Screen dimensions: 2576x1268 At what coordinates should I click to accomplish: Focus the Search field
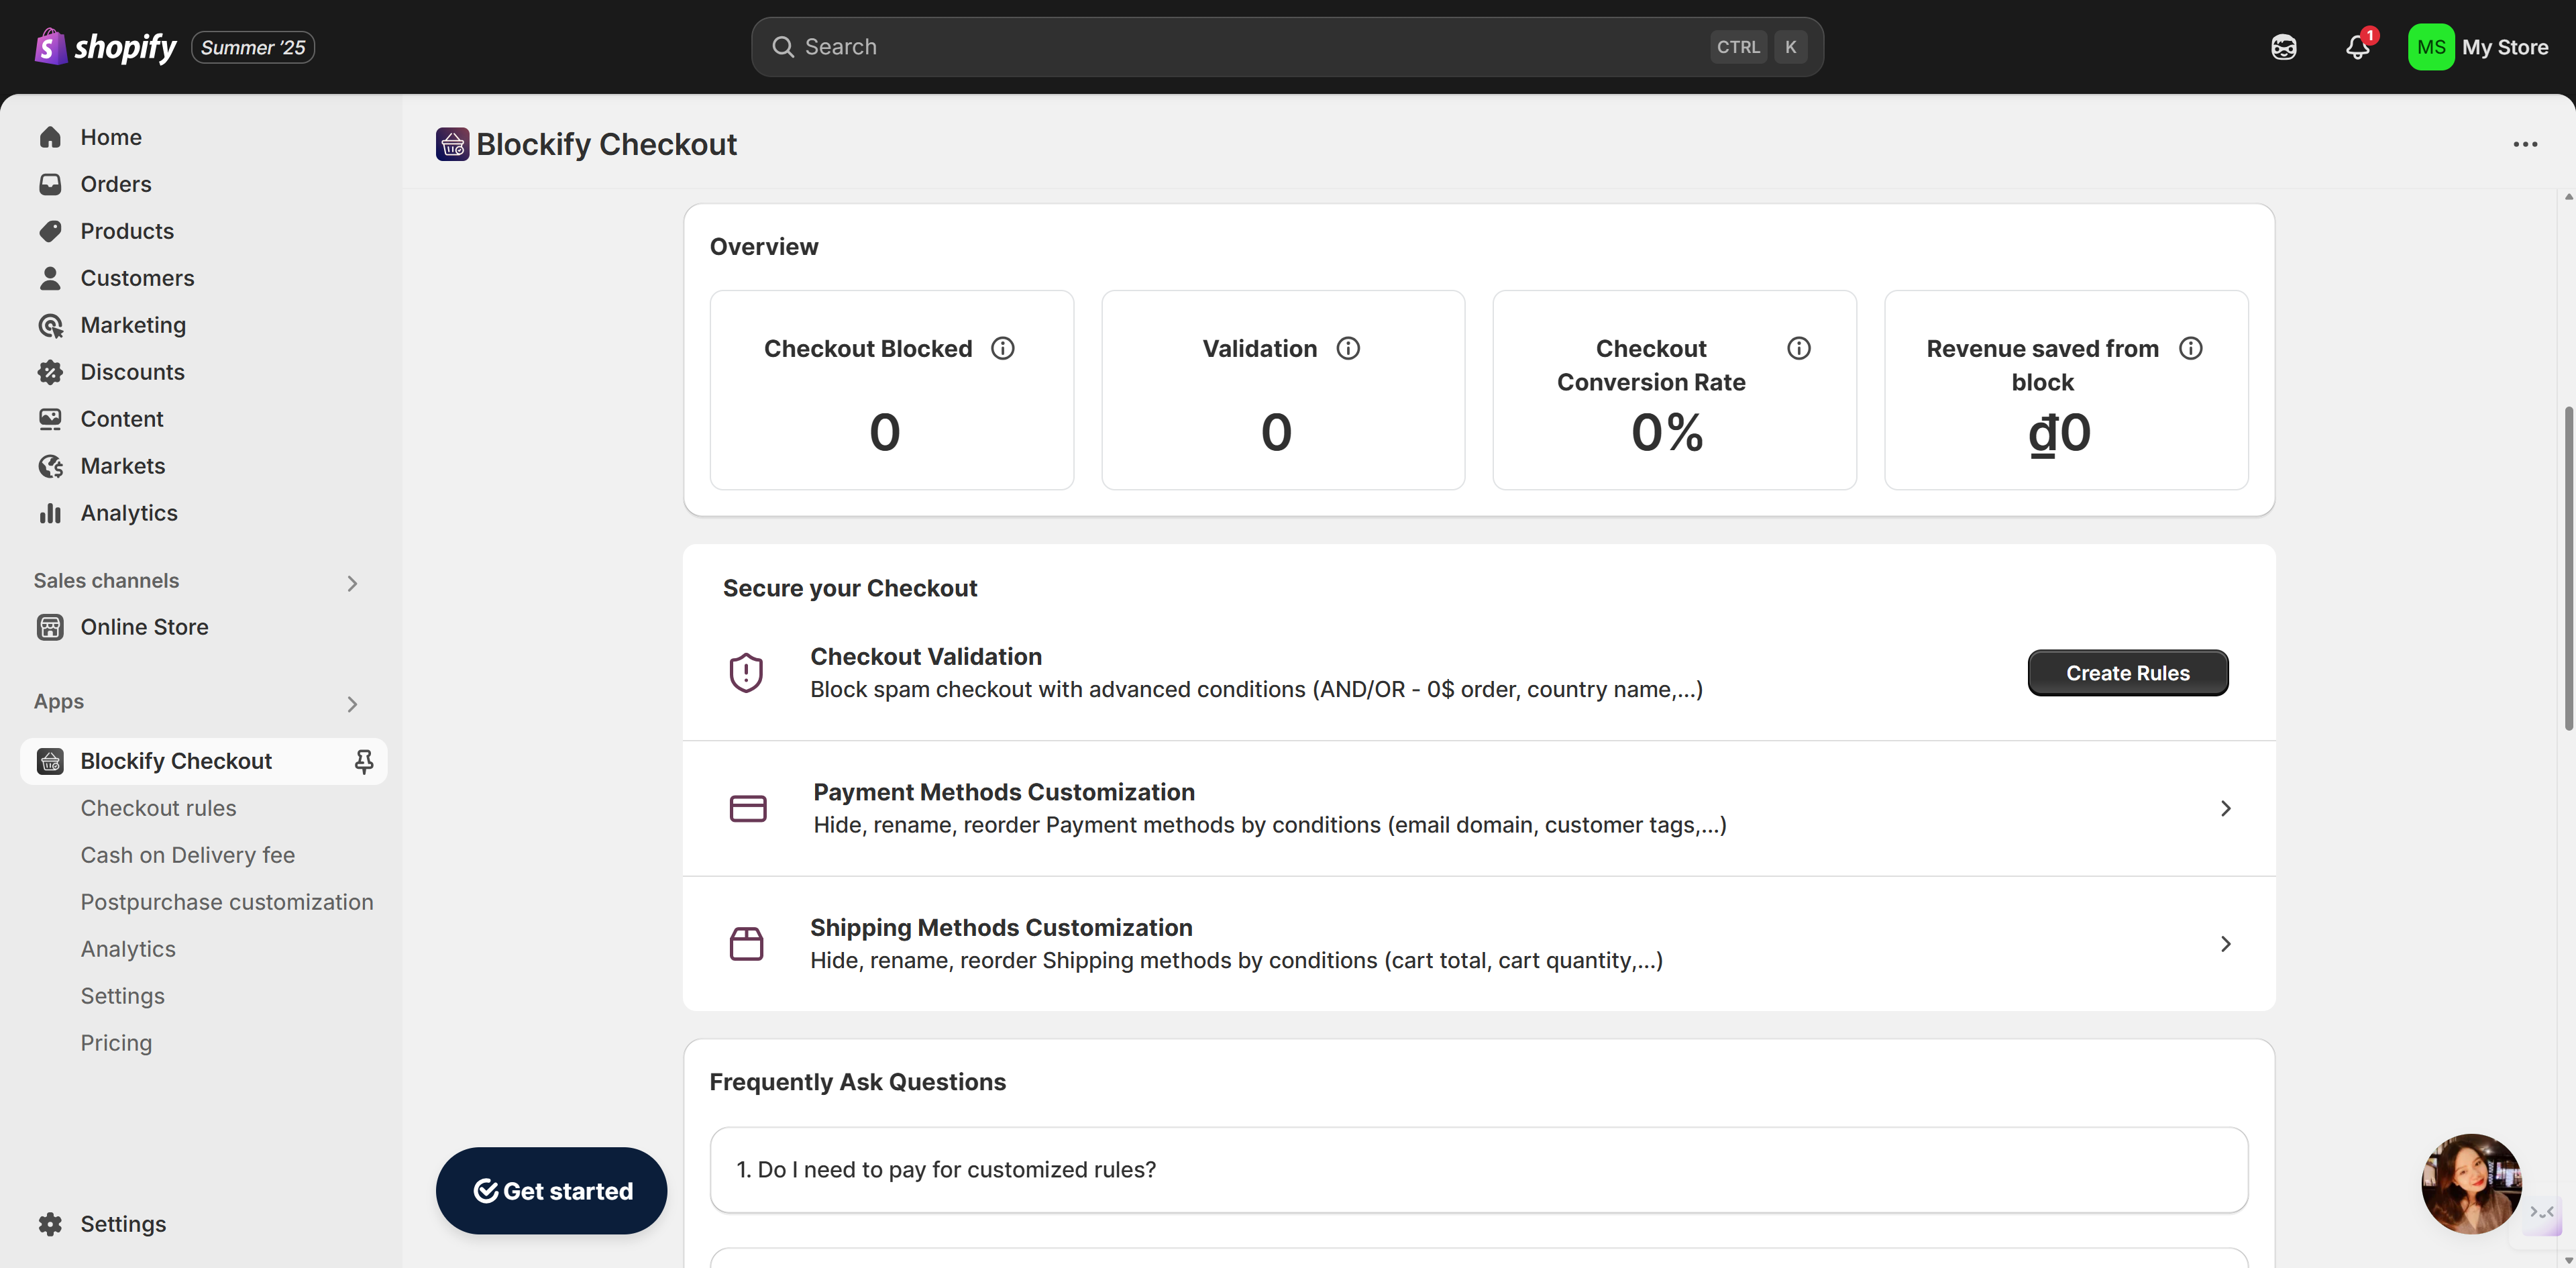(1287, 47)
